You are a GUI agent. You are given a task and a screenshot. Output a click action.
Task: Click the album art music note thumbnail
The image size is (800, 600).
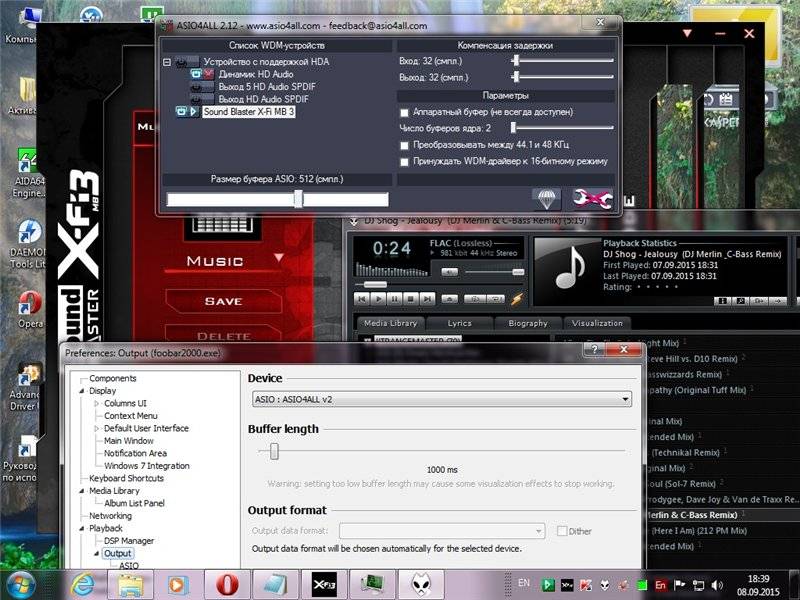566,270
